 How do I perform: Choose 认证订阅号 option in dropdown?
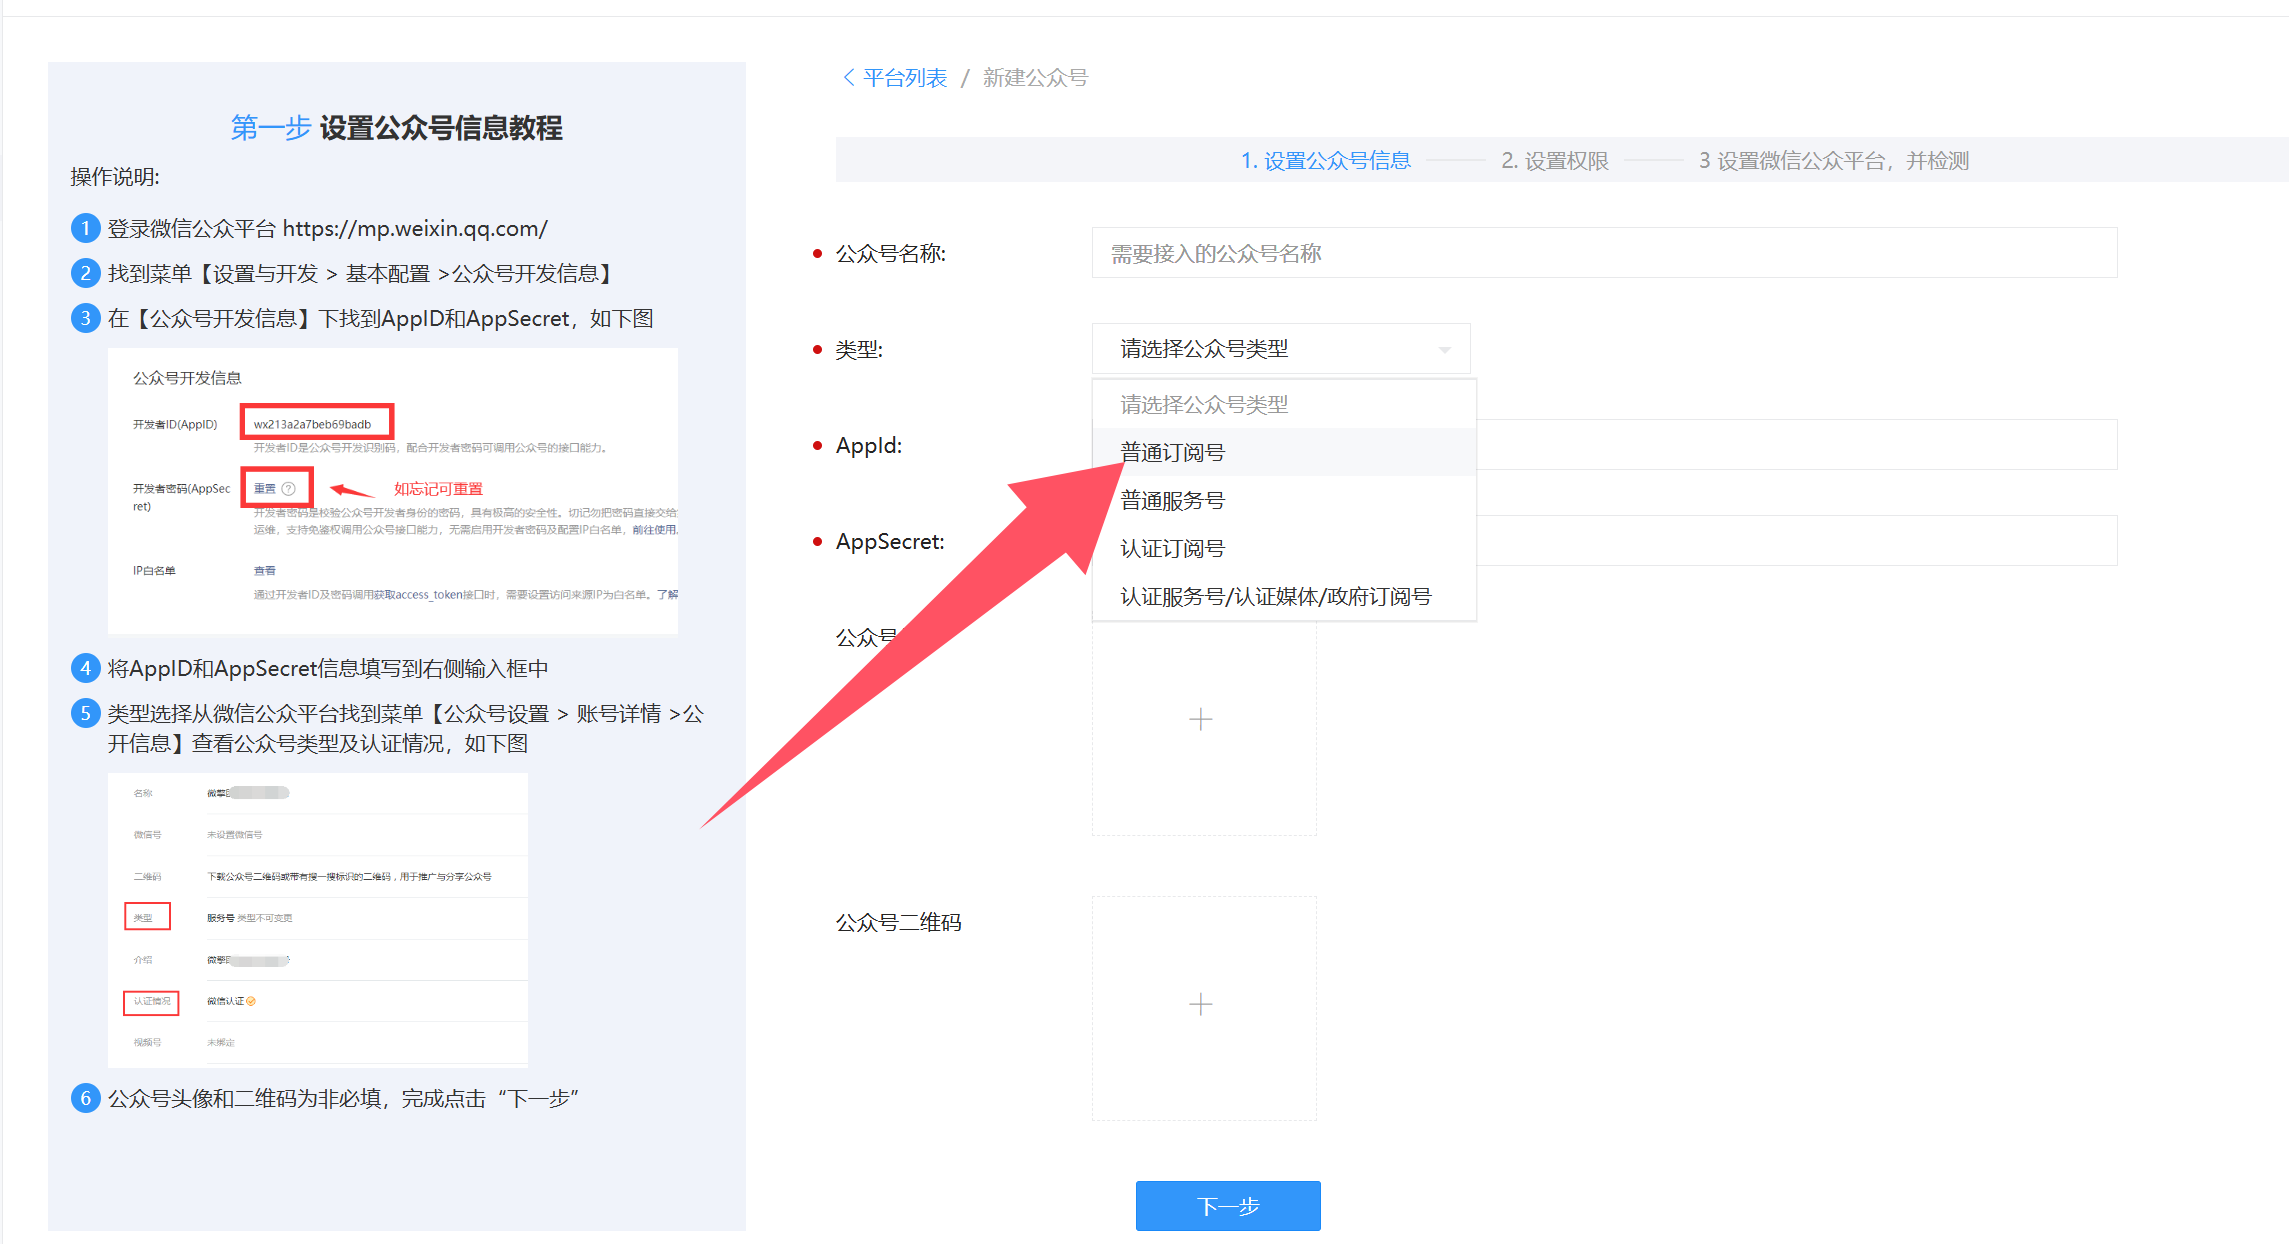(1172, 549)
